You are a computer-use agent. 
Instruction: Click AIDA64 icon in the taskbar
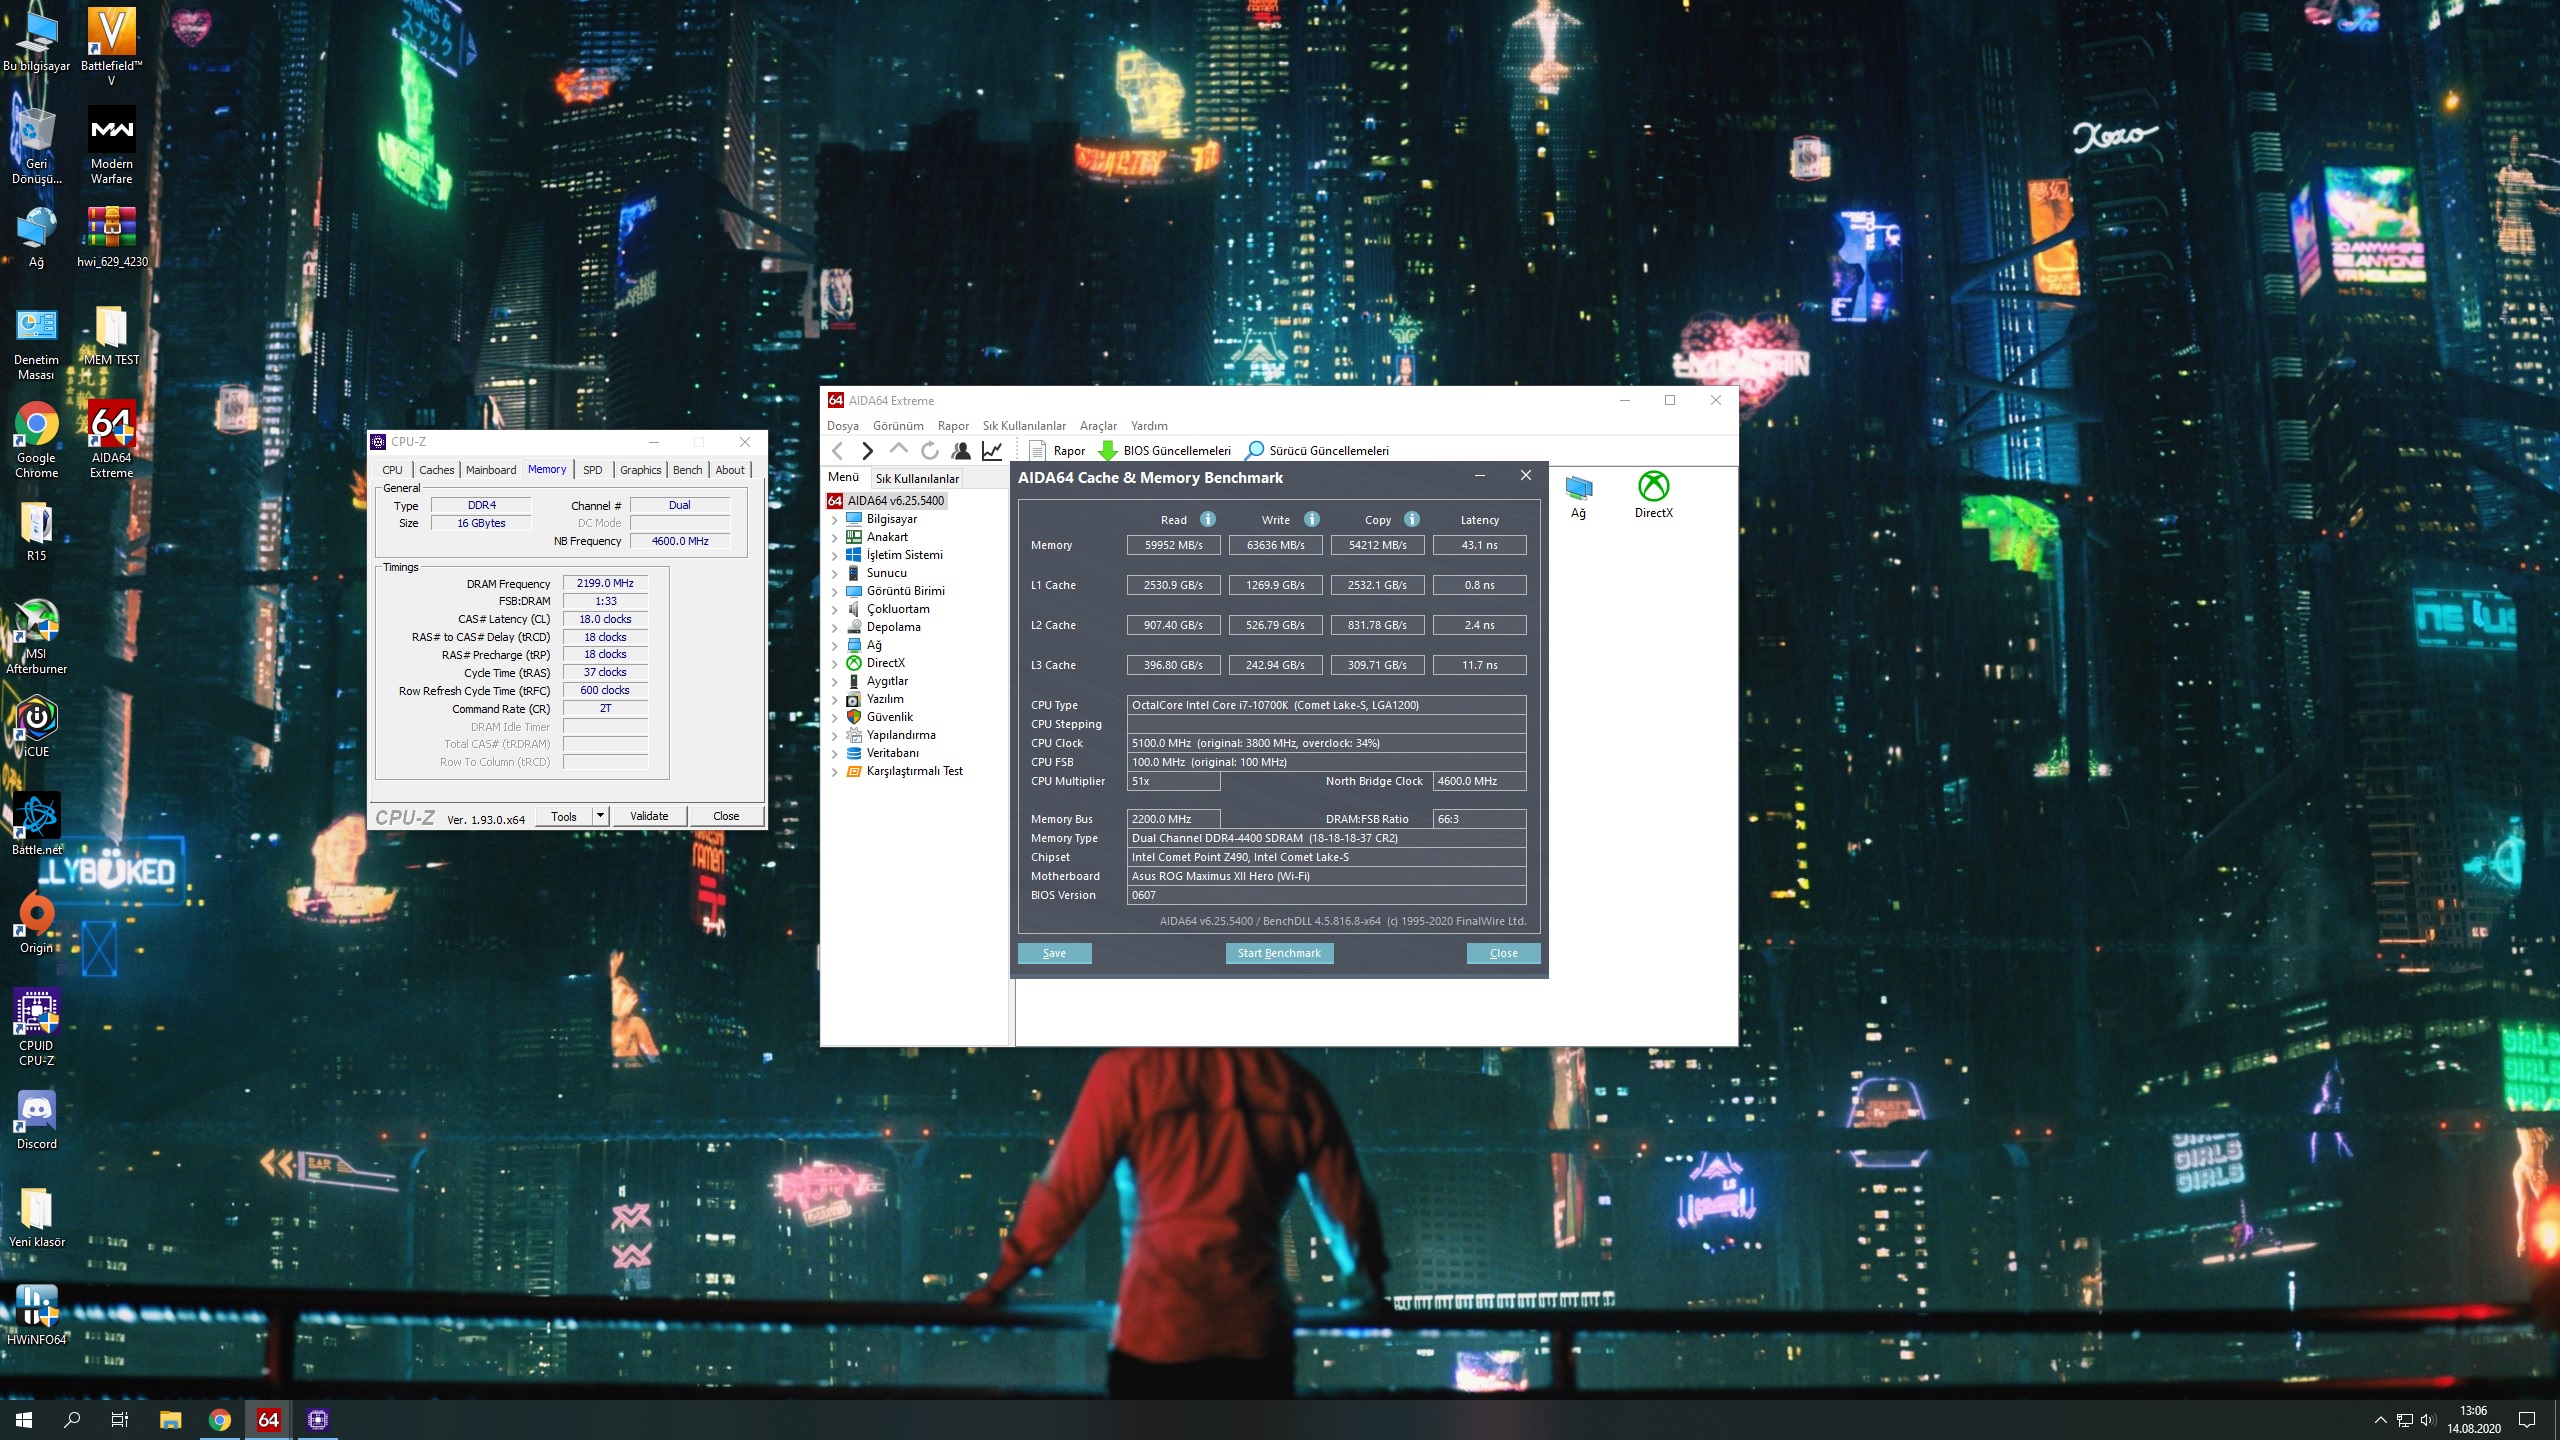tap(268, 1419)
